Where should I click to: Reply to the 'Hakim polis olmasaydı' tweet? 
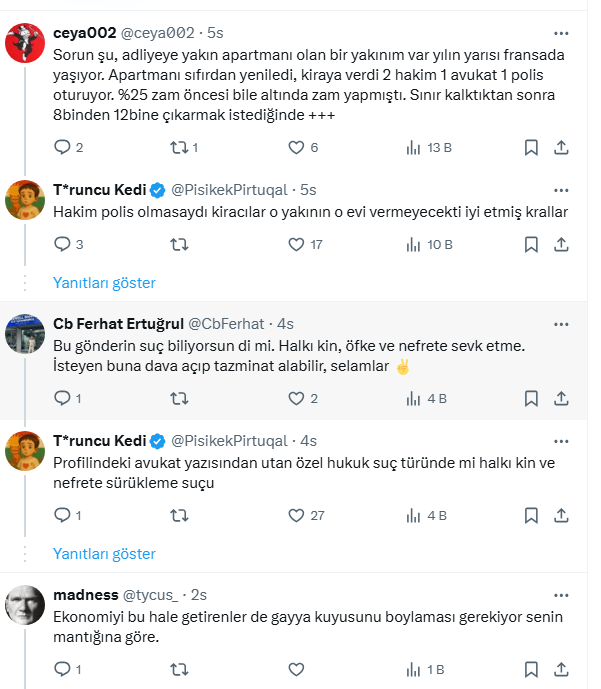pos(62,244)
